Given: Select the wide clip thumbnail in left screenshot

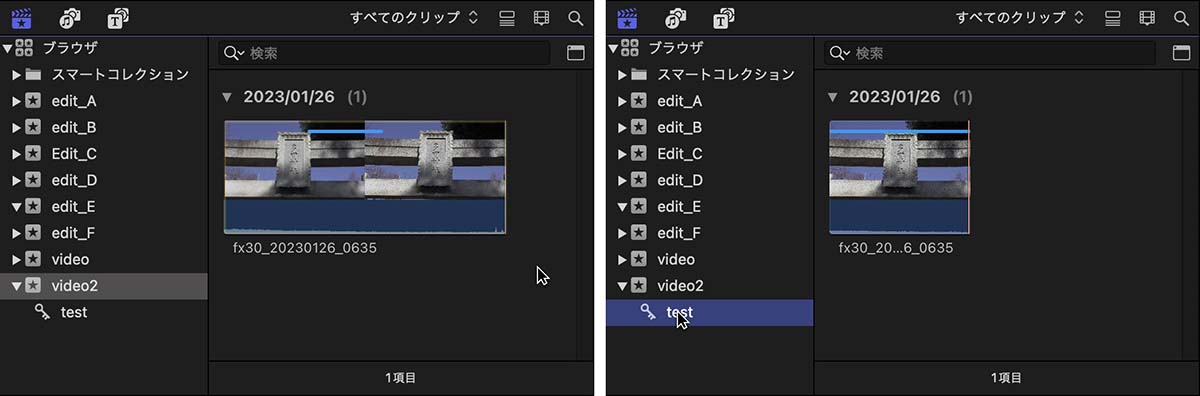Looking at the screenshot, I should click(365, 177).
